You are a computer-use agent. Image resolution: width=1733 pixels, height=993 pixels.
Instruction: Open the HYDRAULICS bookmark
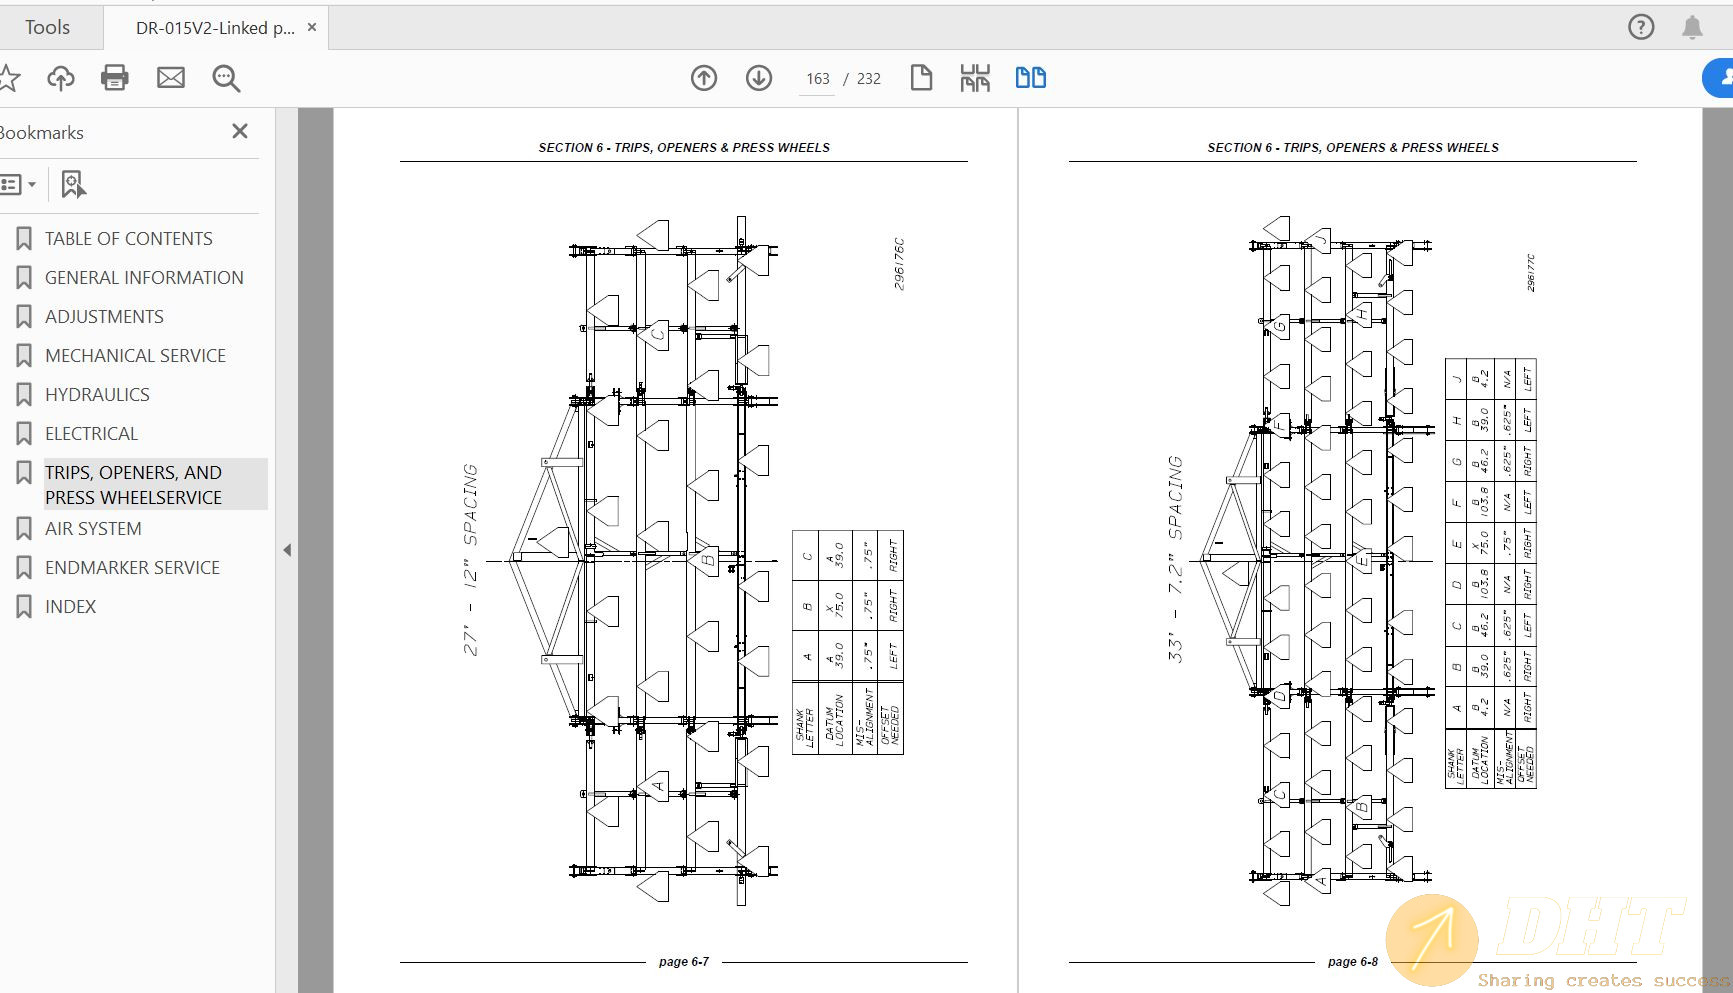pyautogui.click(x=97, y=395)
